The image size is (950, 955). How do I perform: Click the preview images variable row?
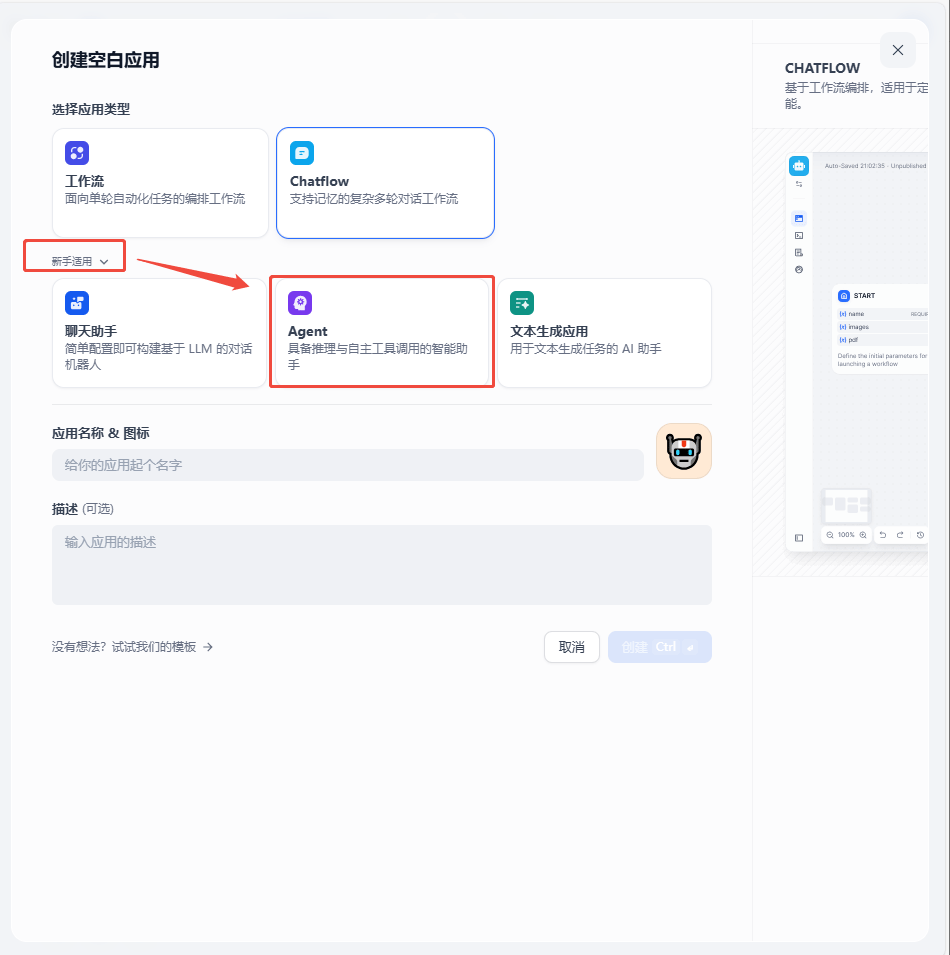click(883, 327)
